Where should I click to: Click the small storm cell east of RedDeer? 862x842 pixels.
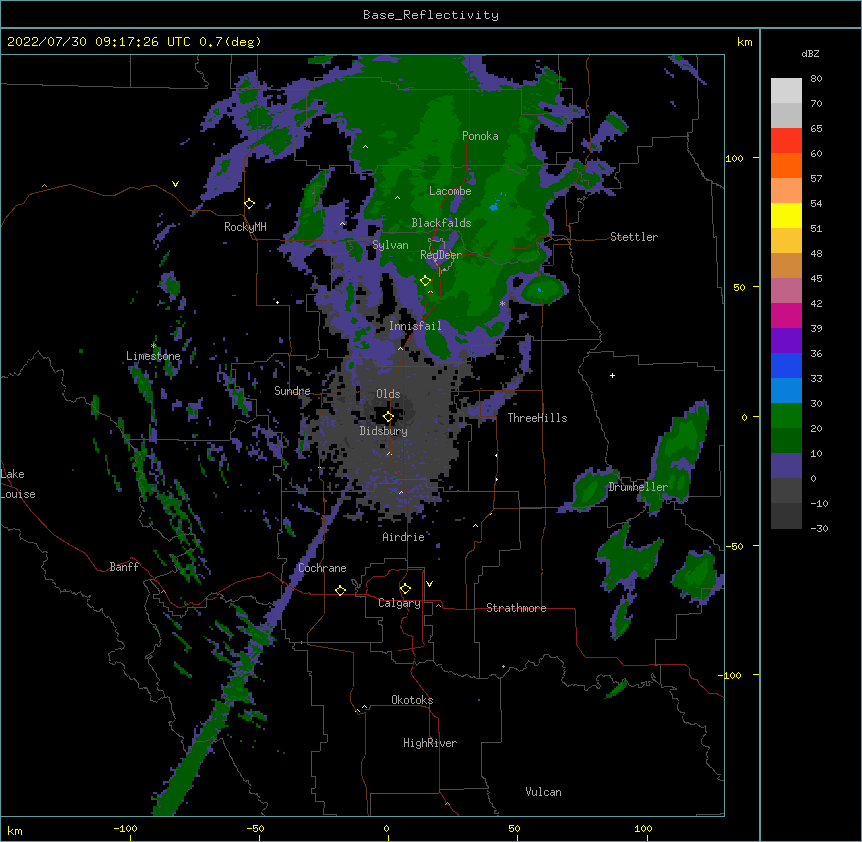click(541, 289)
